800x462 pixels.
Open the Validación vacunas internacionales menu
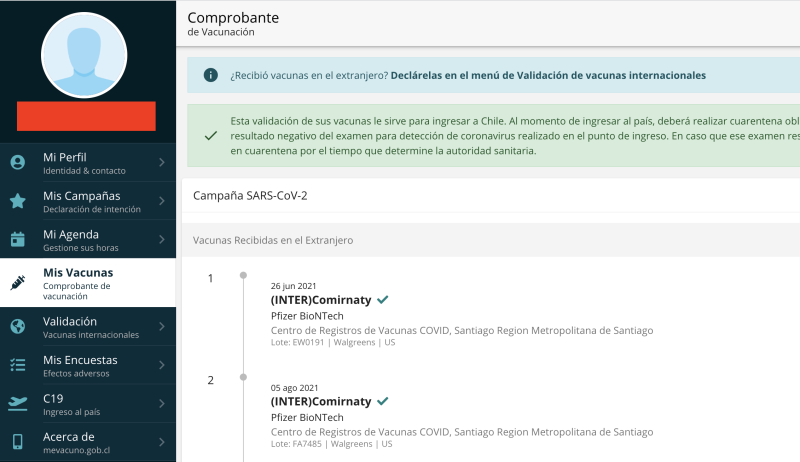pos(90,327)
